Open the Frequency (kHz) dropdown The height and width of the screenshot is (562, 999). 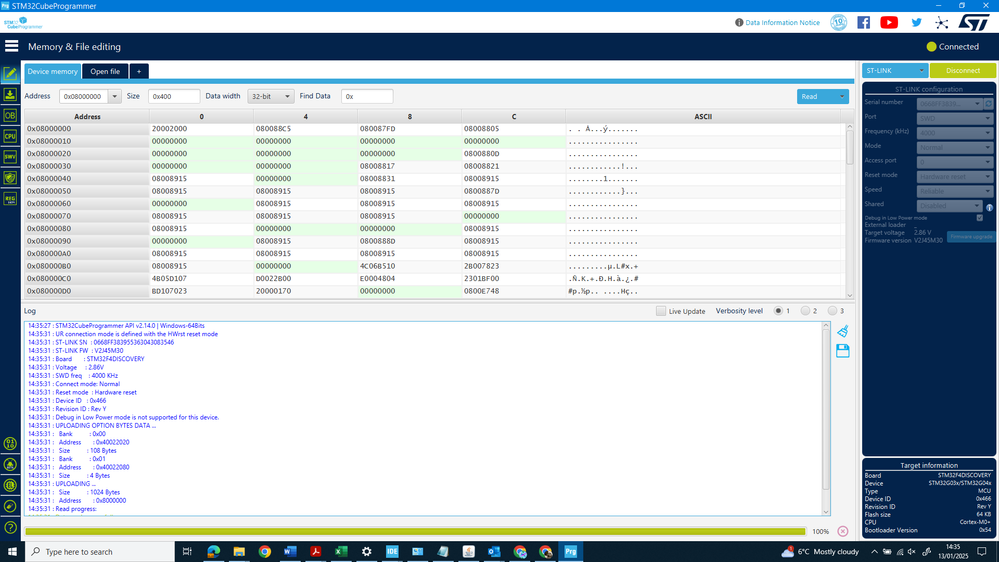point(954,133)
